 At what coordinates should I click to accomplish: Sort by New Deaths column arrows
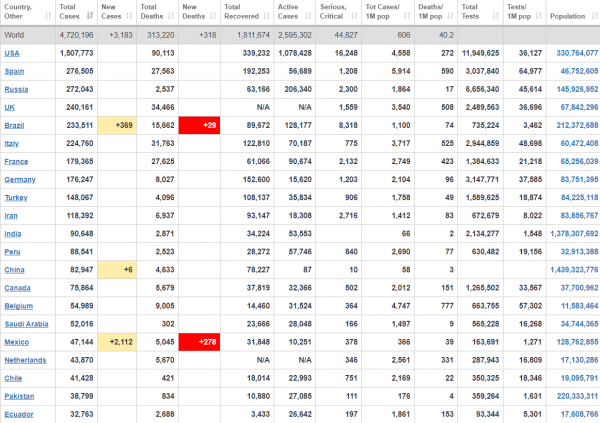pos(213,16)
